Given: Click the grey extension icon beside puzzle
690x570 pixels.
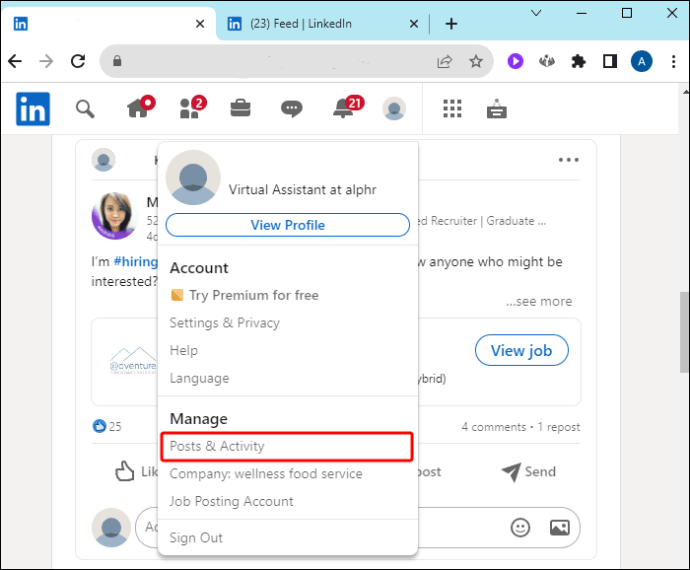Looking at the screenshot, I should pos(547,61).
